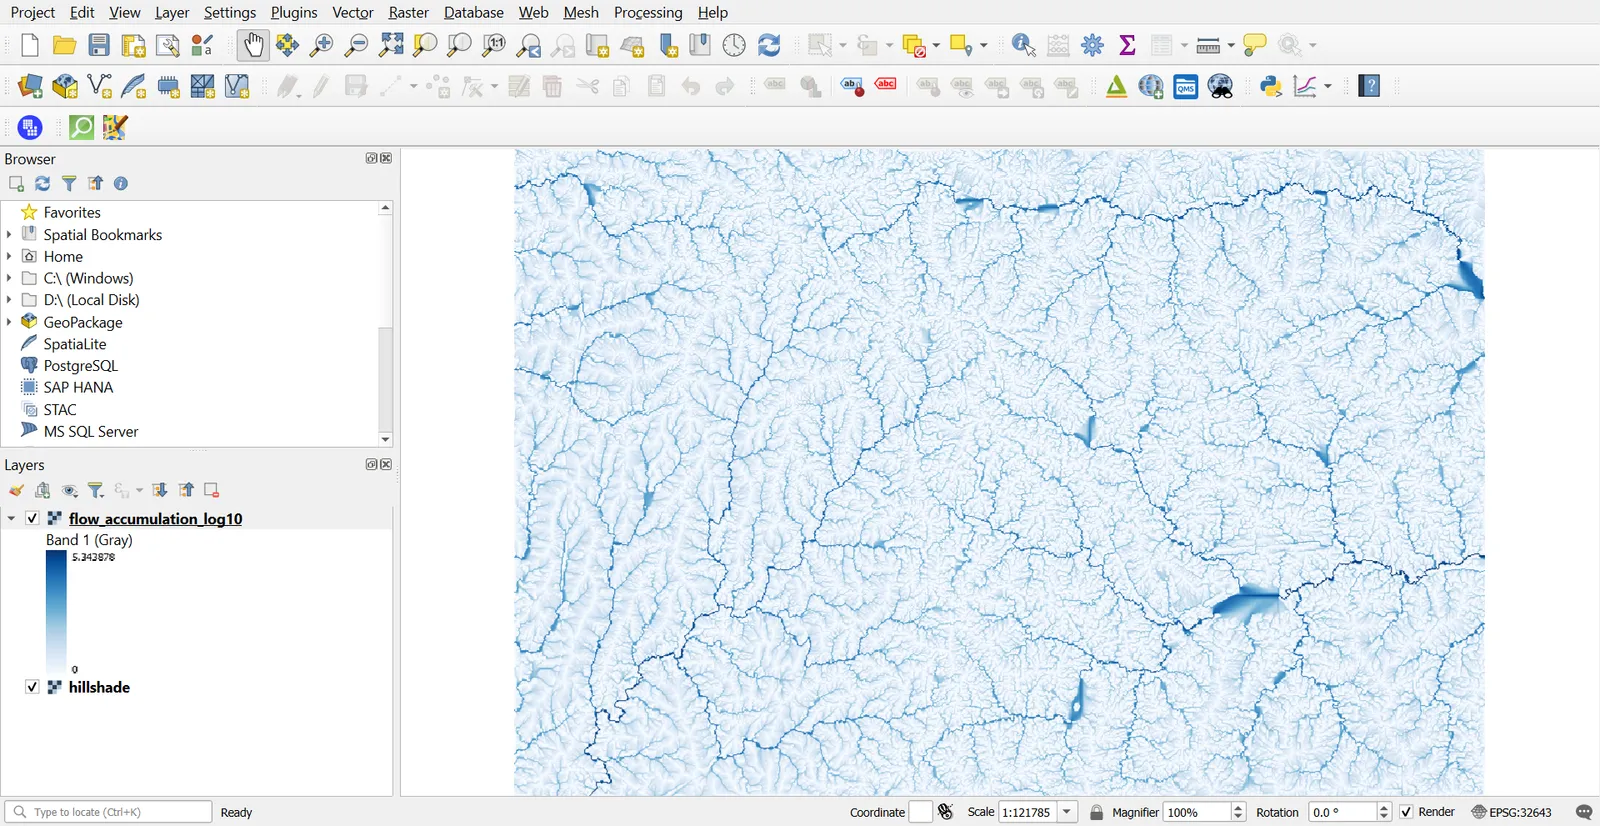
Task: Toggle the Render checkbox in the status bar
Action: tap(1406, 812)
